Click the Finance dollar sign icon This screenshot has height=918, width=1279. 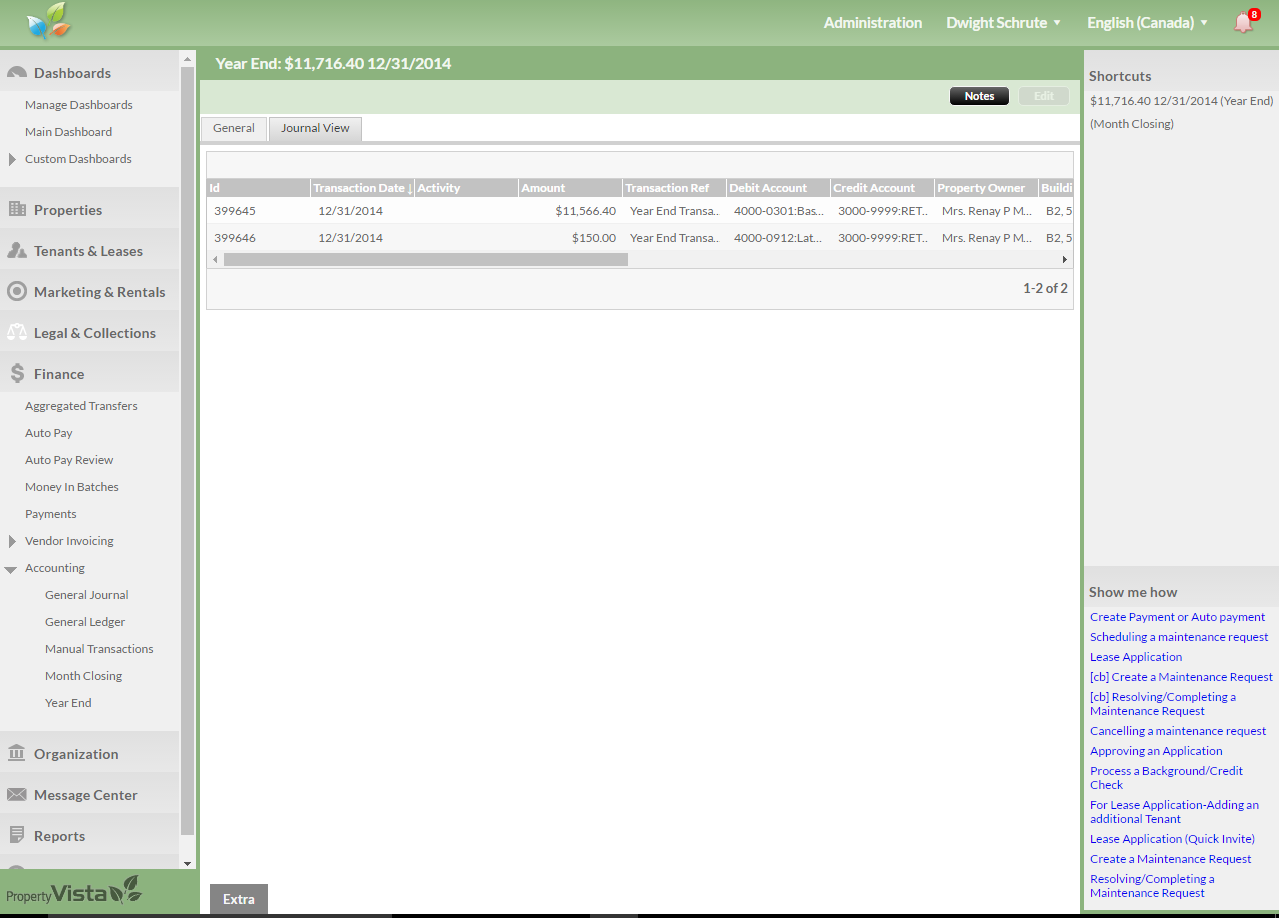coord(17,373)
